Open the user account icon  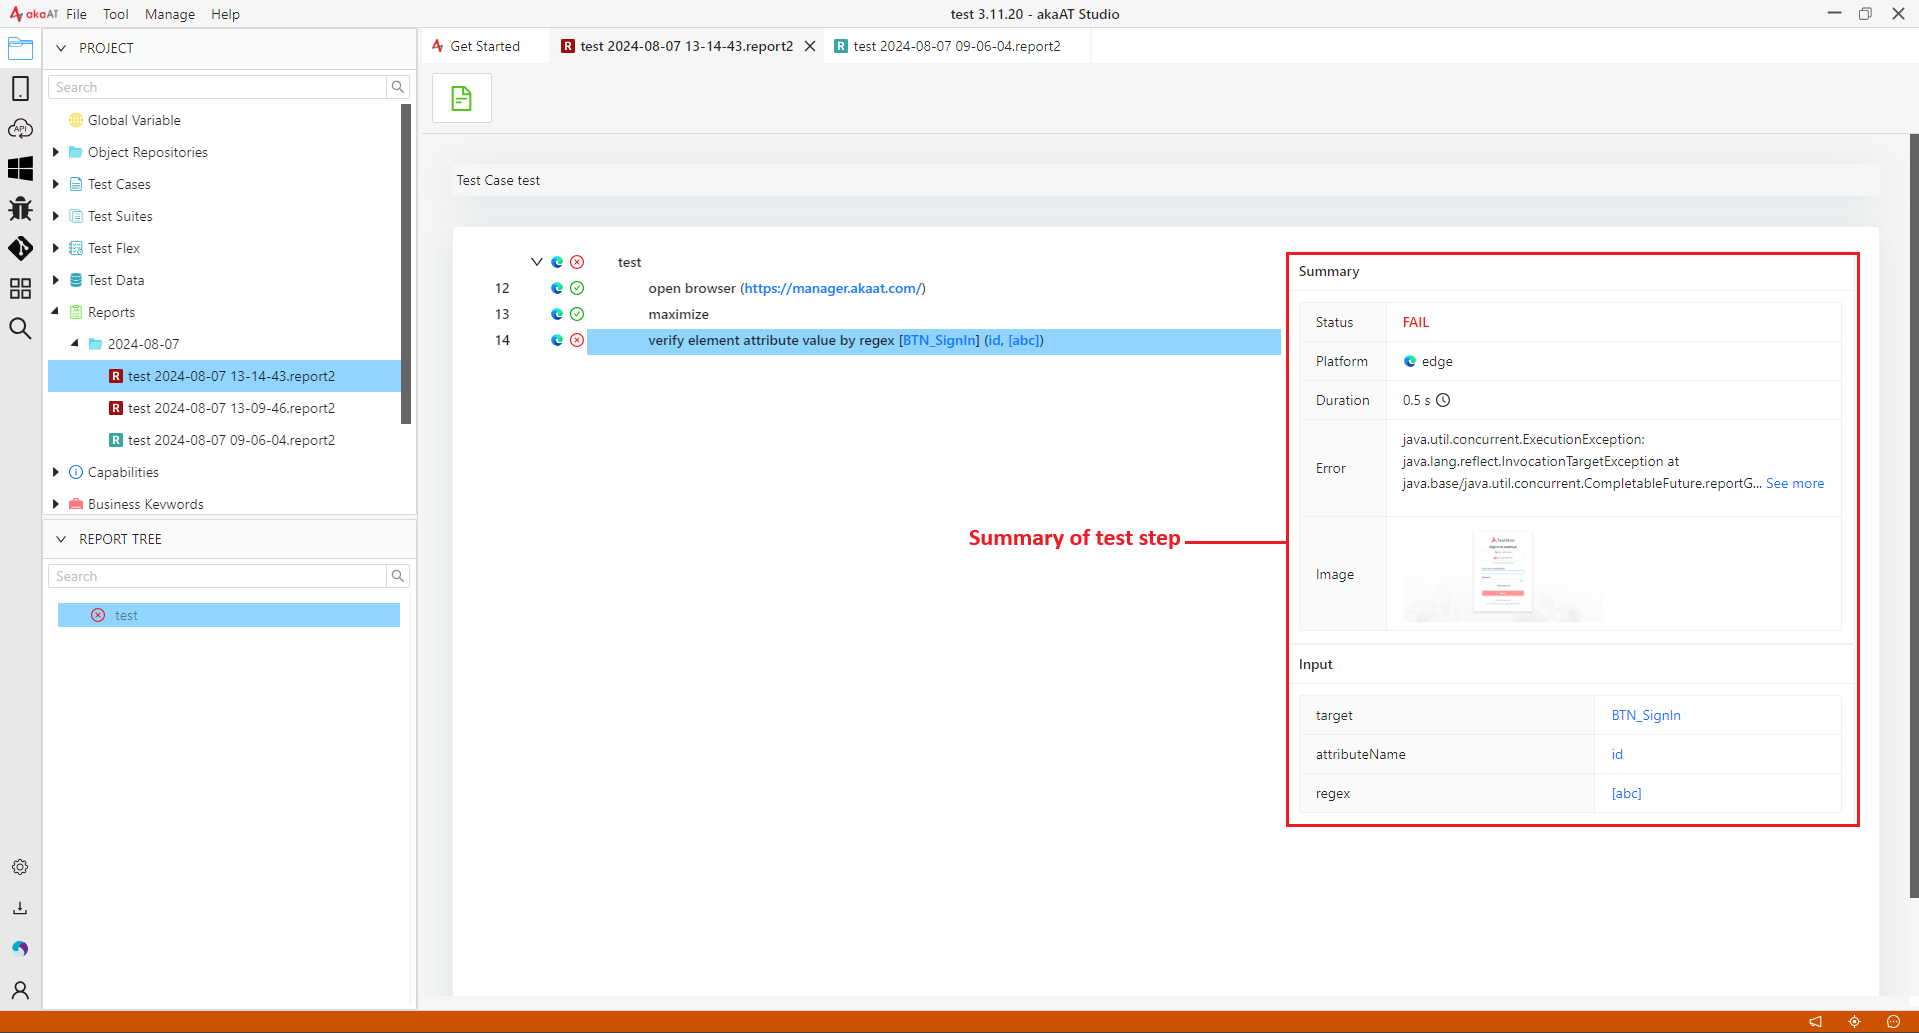20,990
